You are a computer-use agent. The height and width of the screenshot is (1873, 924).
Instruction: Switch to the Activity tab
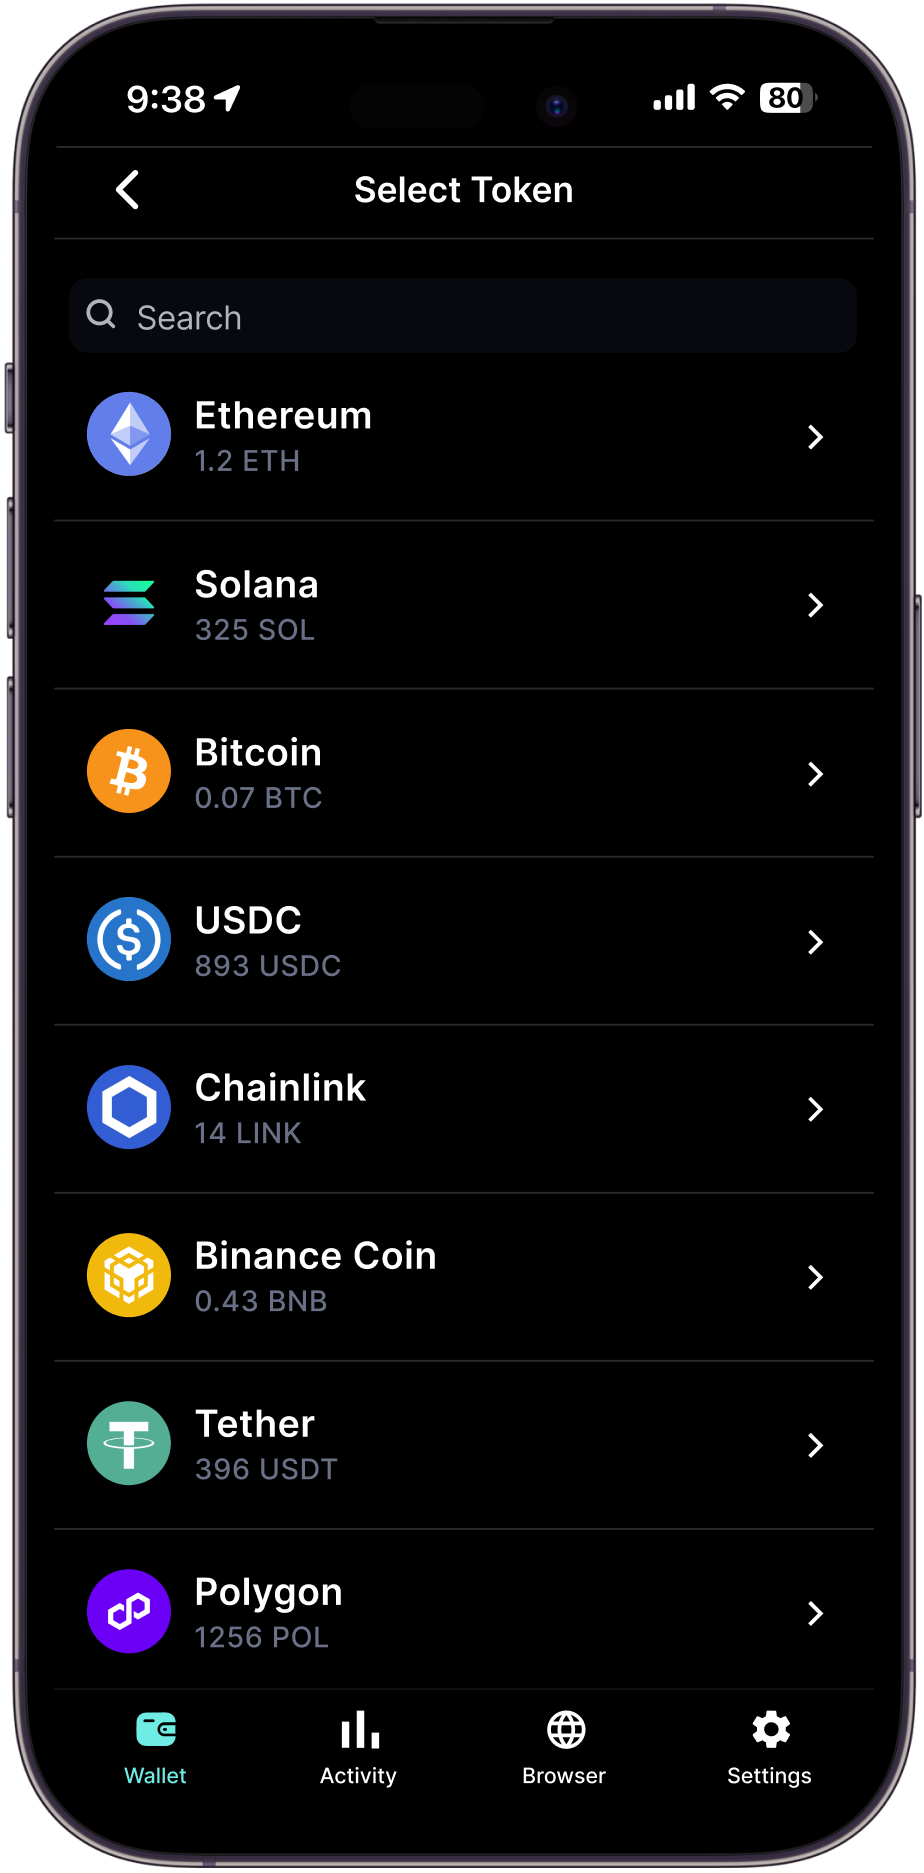click(358, 1746)
